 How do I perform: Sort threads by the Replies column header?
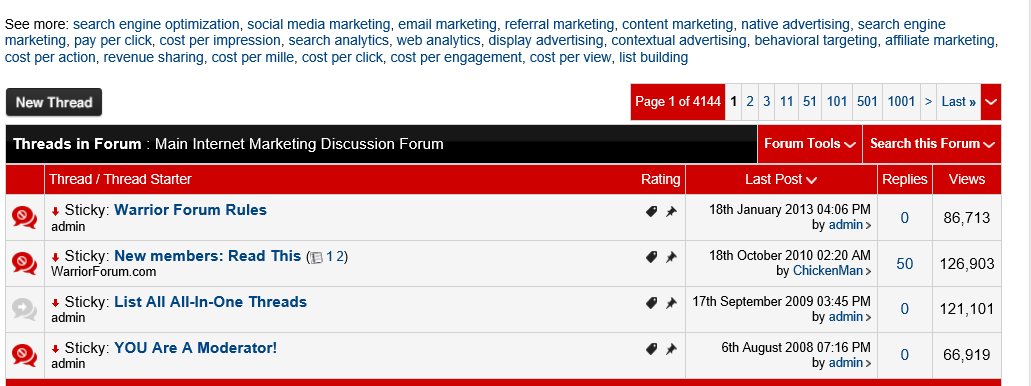click(x=905, y=180)
